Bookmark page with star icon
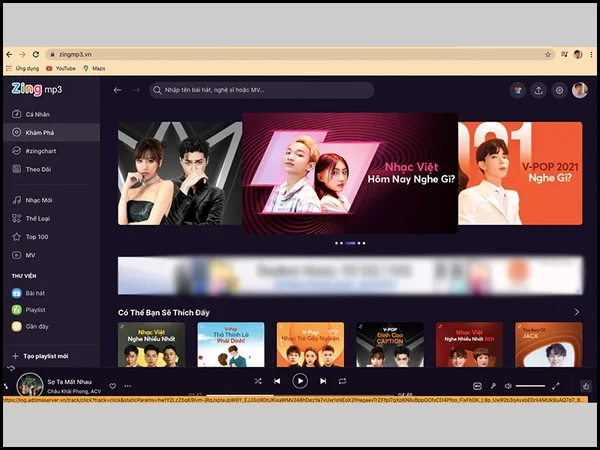This screenshot has width=600, height=450. 548,54
